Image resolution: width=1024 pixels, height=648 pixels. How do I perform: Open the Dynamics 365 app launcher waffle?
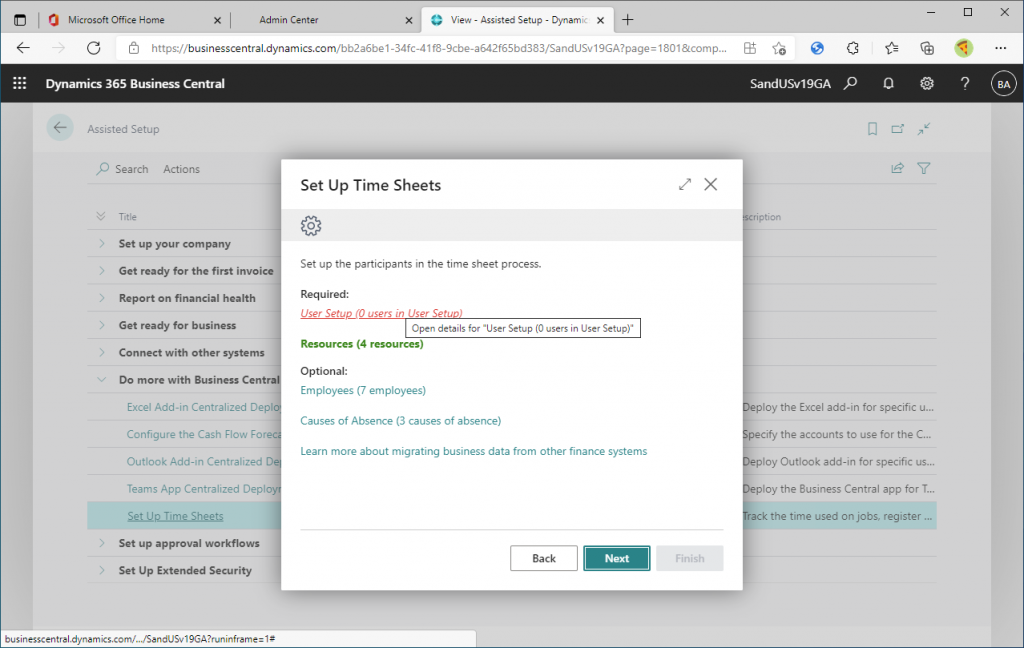click(20, 83)
